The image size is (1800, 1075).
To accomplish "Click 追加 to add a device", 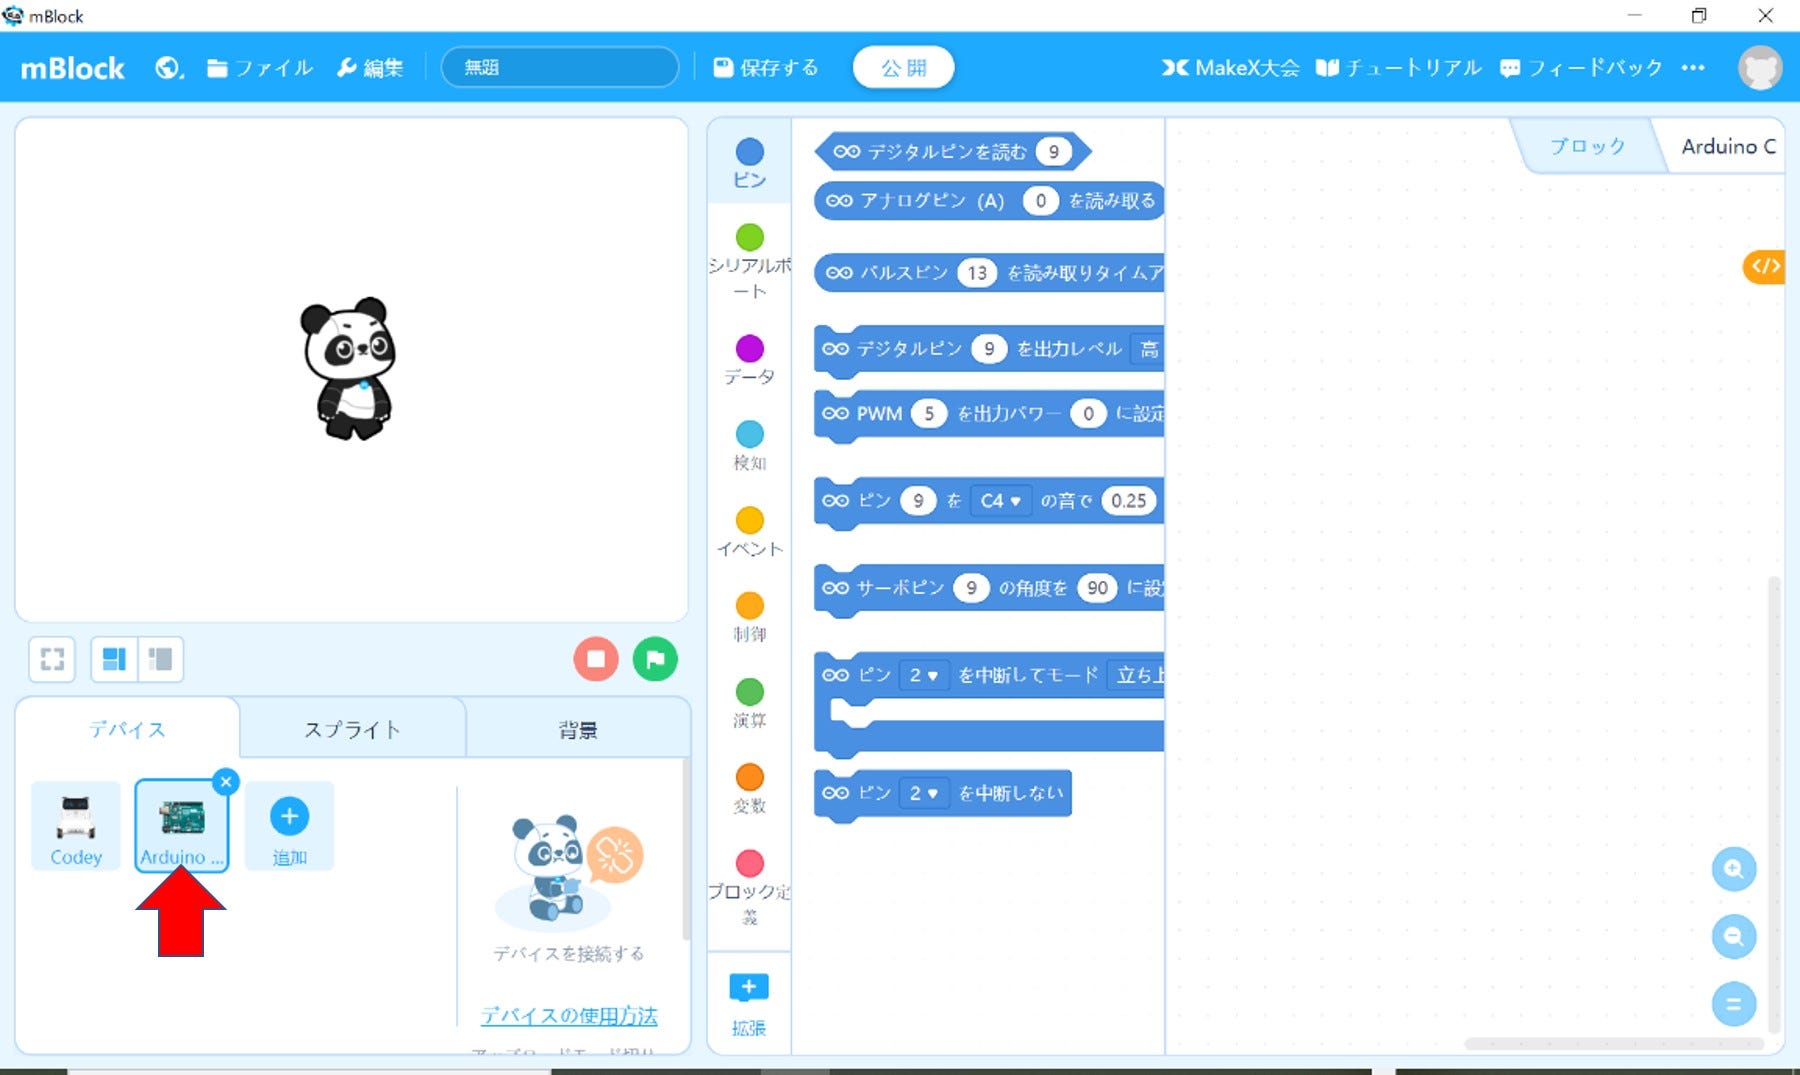I will point(289,826).
